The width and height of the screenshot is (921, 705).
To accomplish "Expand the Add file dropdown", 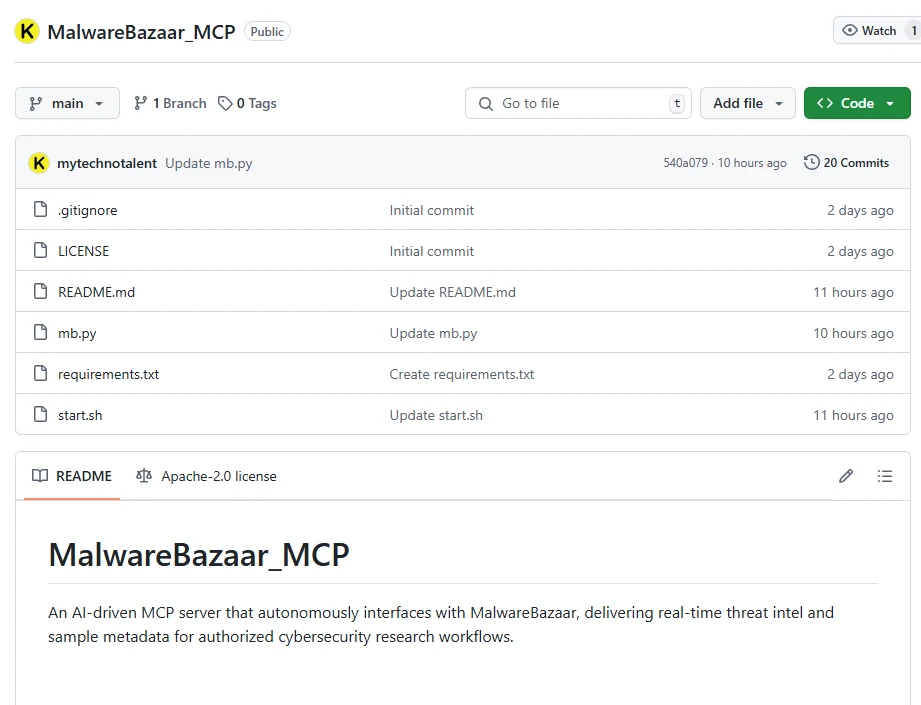I will click(x=747, y=103).
